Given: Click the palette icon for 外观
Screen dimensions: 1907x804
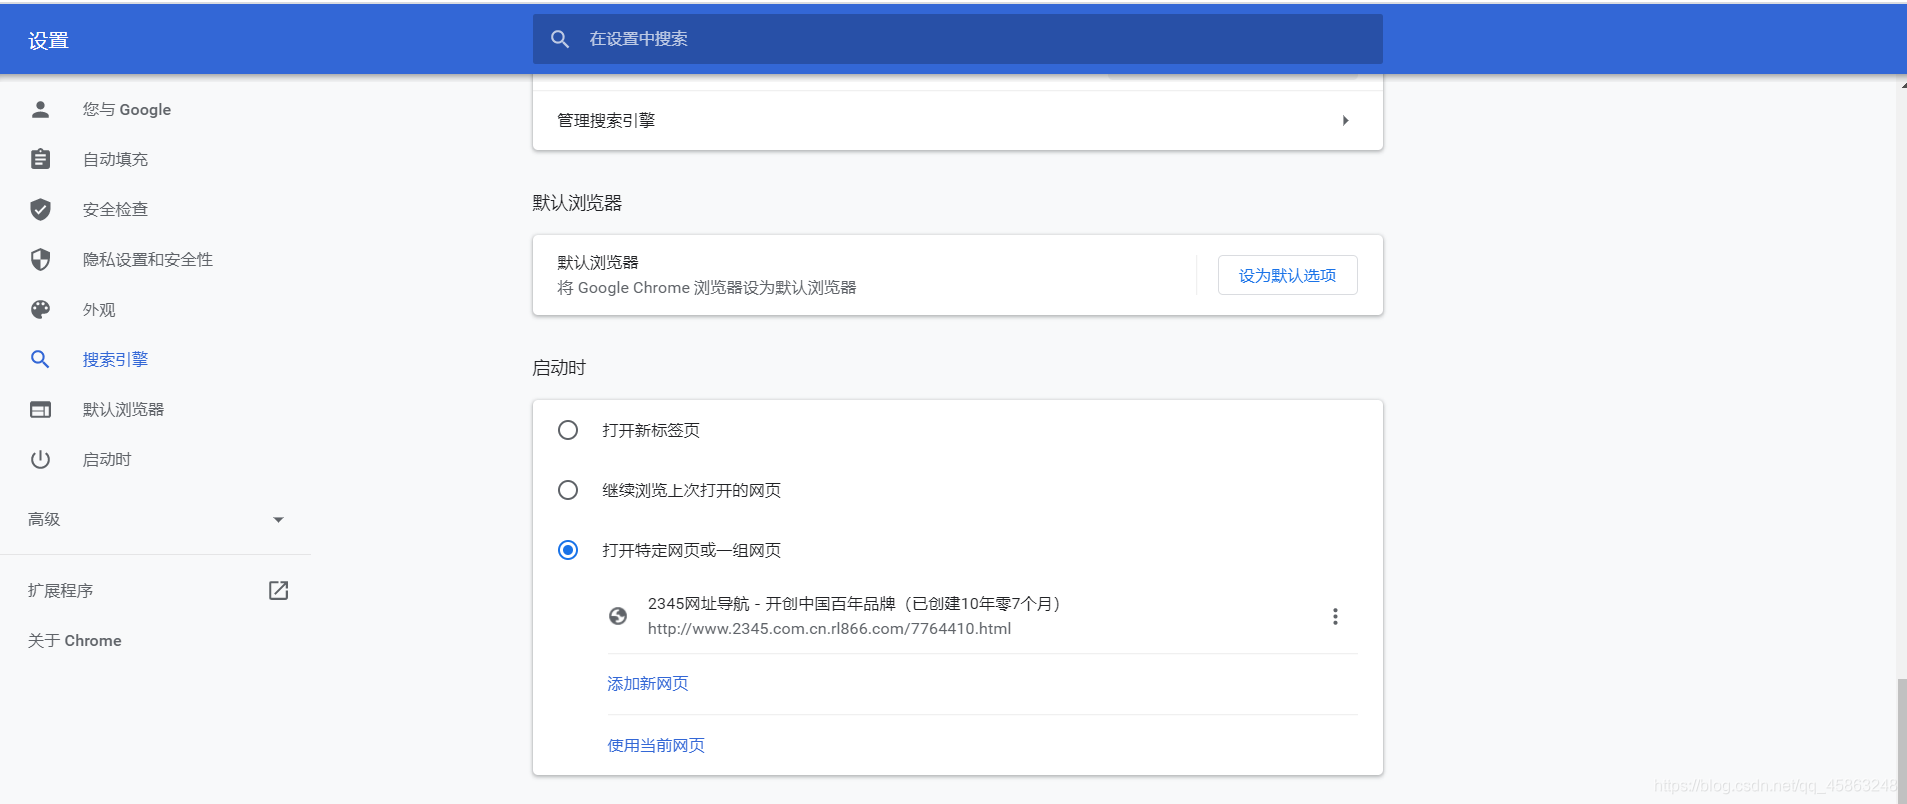Looking at the screenshot, I should pyautogui.click(x=40, y=309).
